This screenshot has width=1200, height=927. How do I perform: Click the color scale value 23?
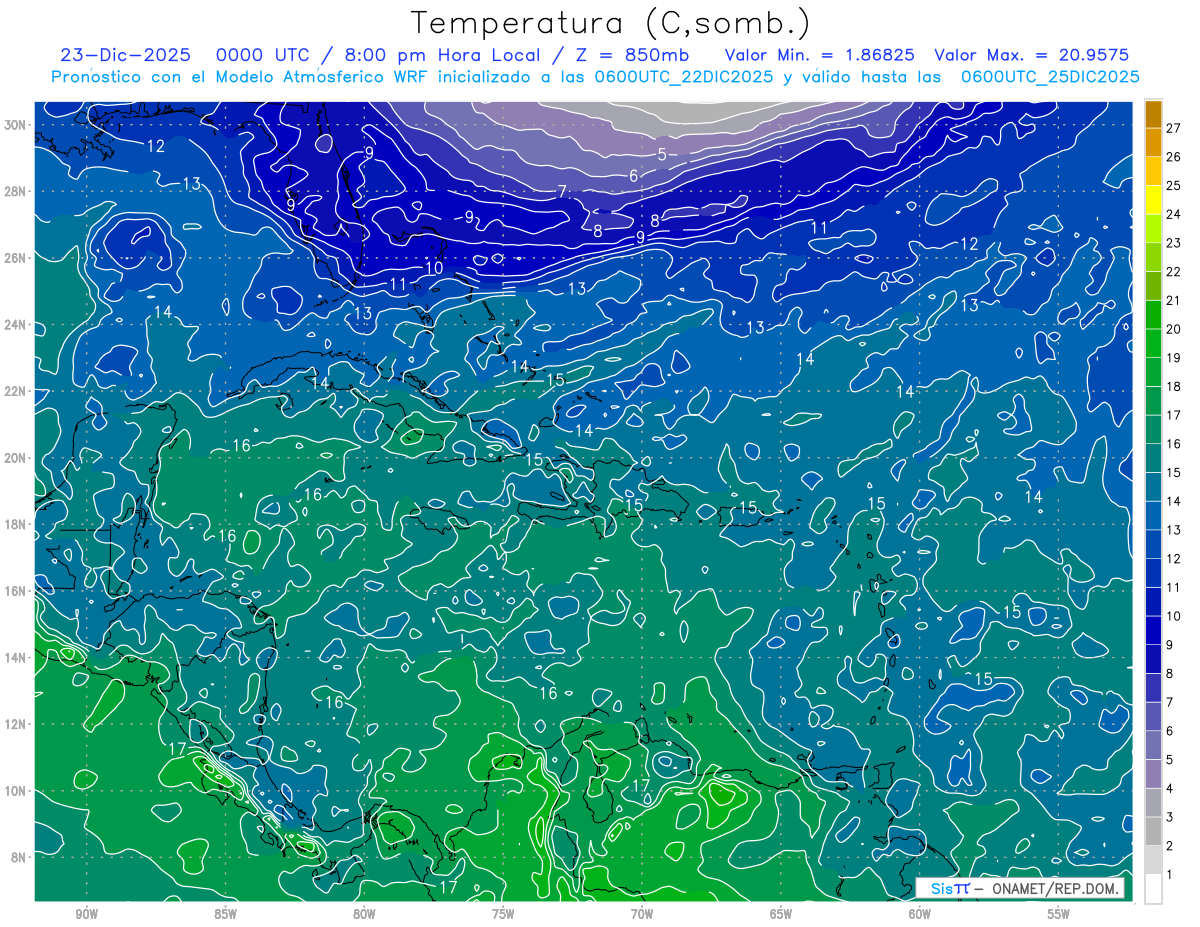pyautogui.click(x=1173, y=243)
